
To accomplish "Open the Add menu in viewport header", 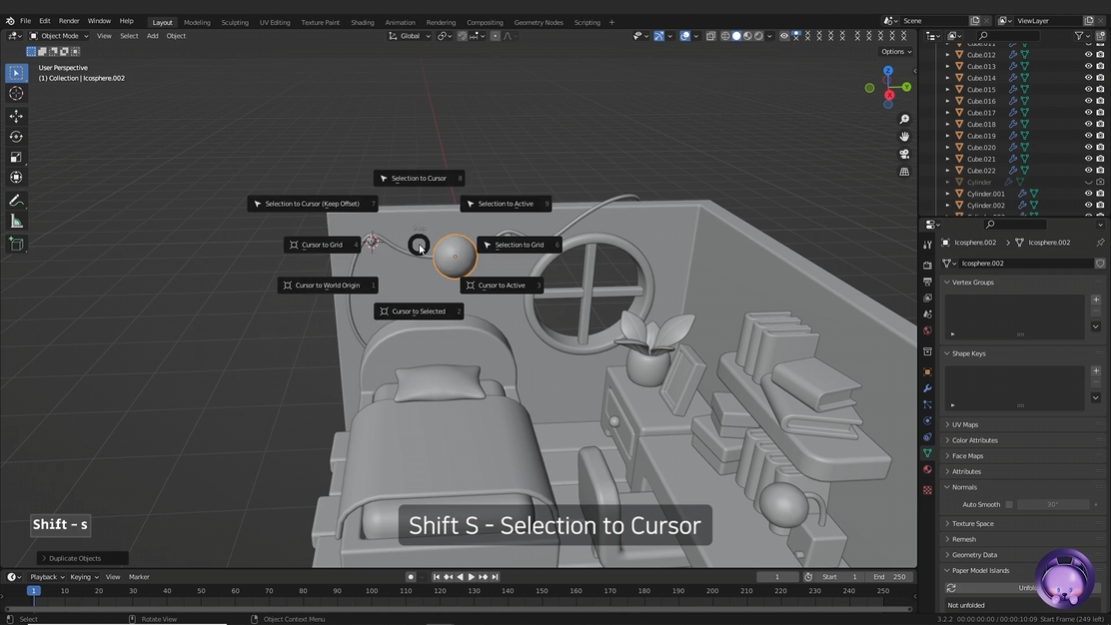I will (152, 36).
